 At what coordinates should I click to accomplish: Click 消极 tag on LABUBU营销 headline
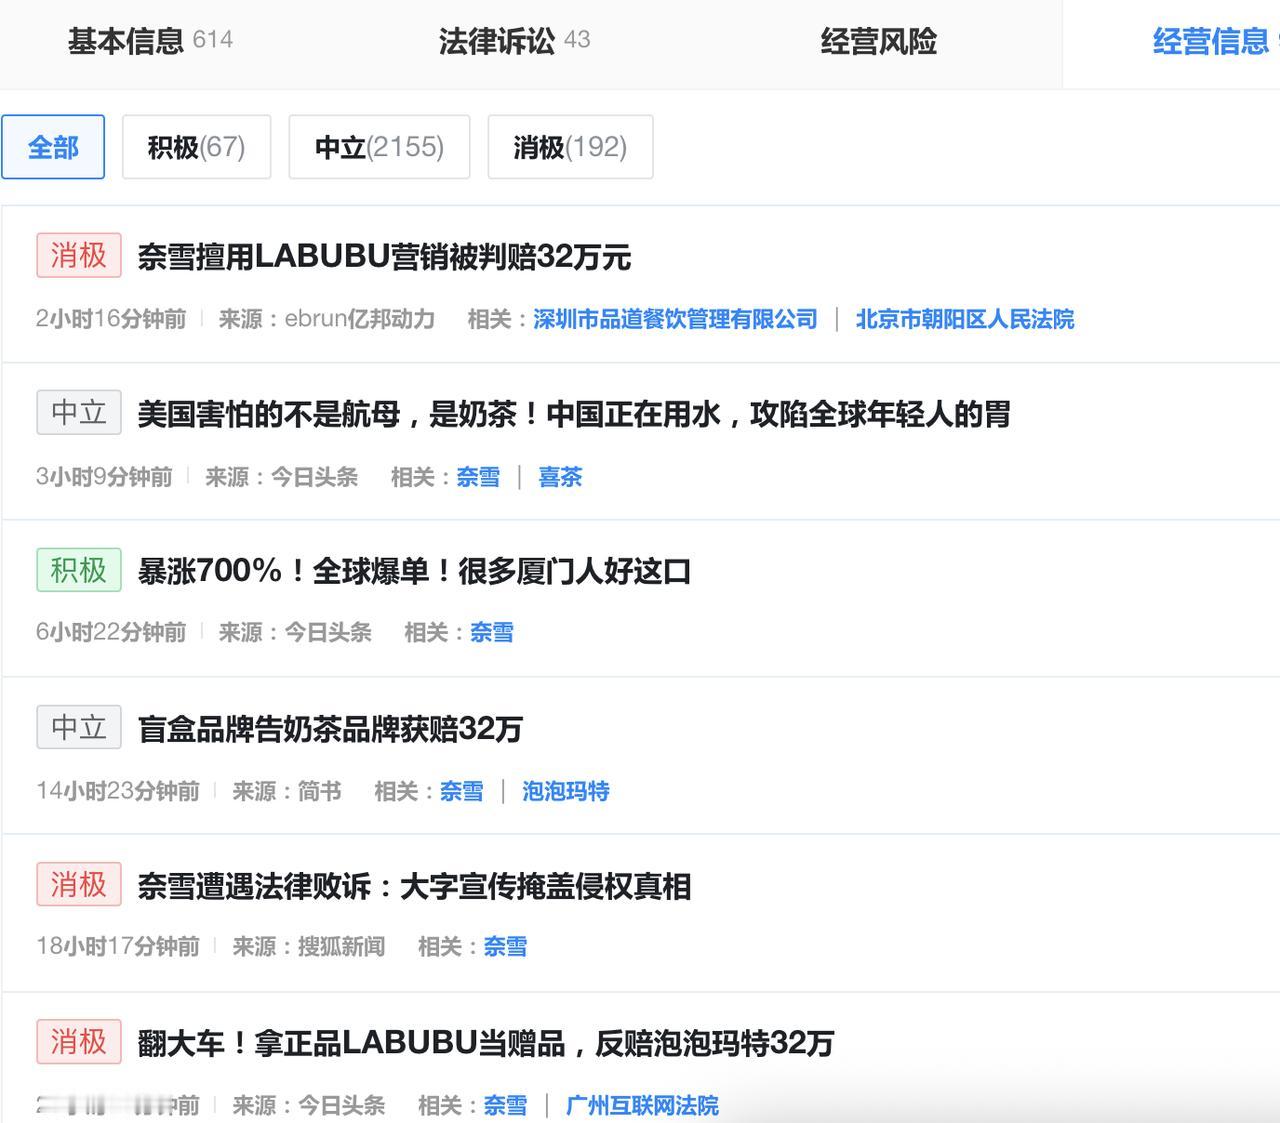pos(79,255)
